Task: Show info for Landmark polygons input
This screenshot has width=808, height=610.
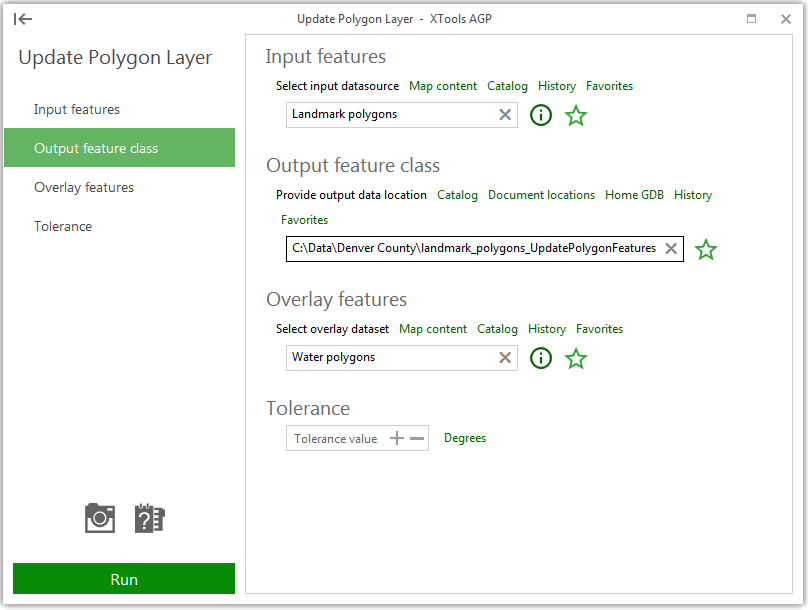Action: [x=541, y=115]
